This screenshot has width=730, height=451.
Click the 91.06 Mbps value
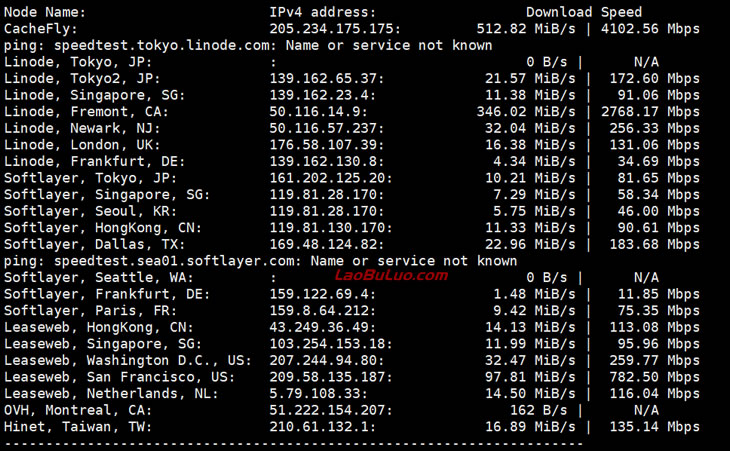point(659,95)
